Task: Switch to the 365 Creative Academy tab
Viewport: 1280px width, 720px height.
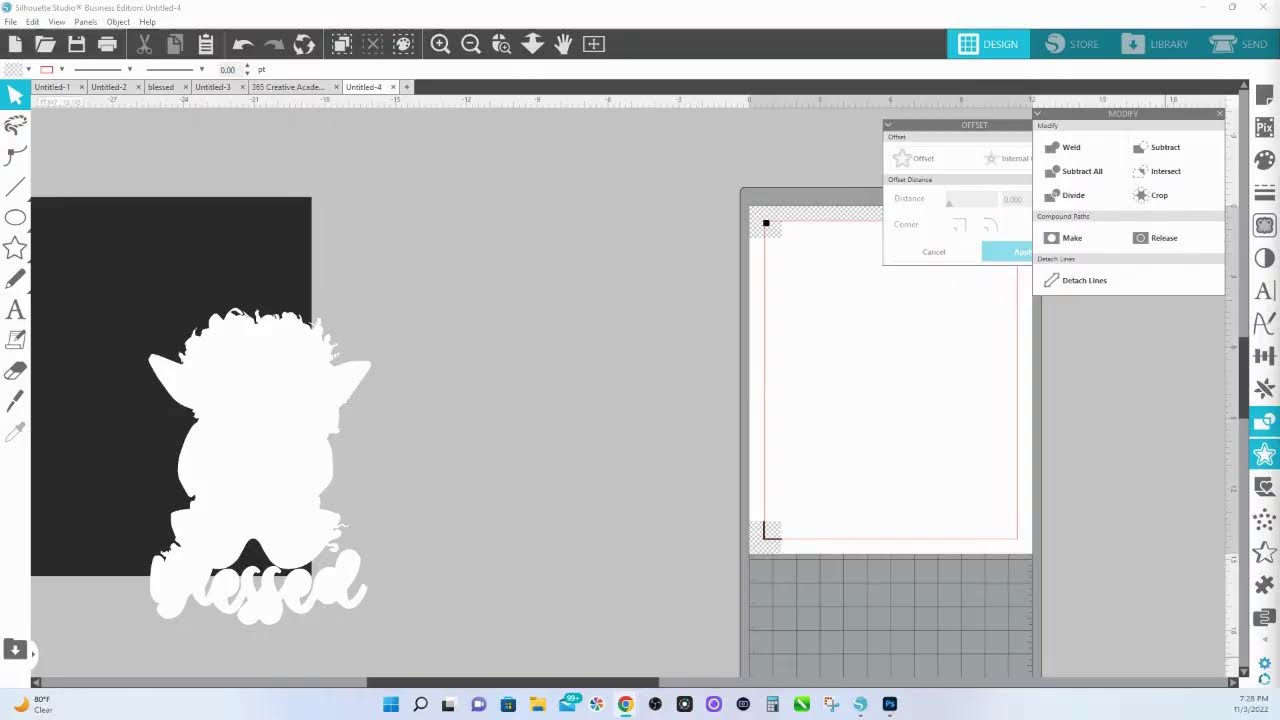Action: pos(288,87)
